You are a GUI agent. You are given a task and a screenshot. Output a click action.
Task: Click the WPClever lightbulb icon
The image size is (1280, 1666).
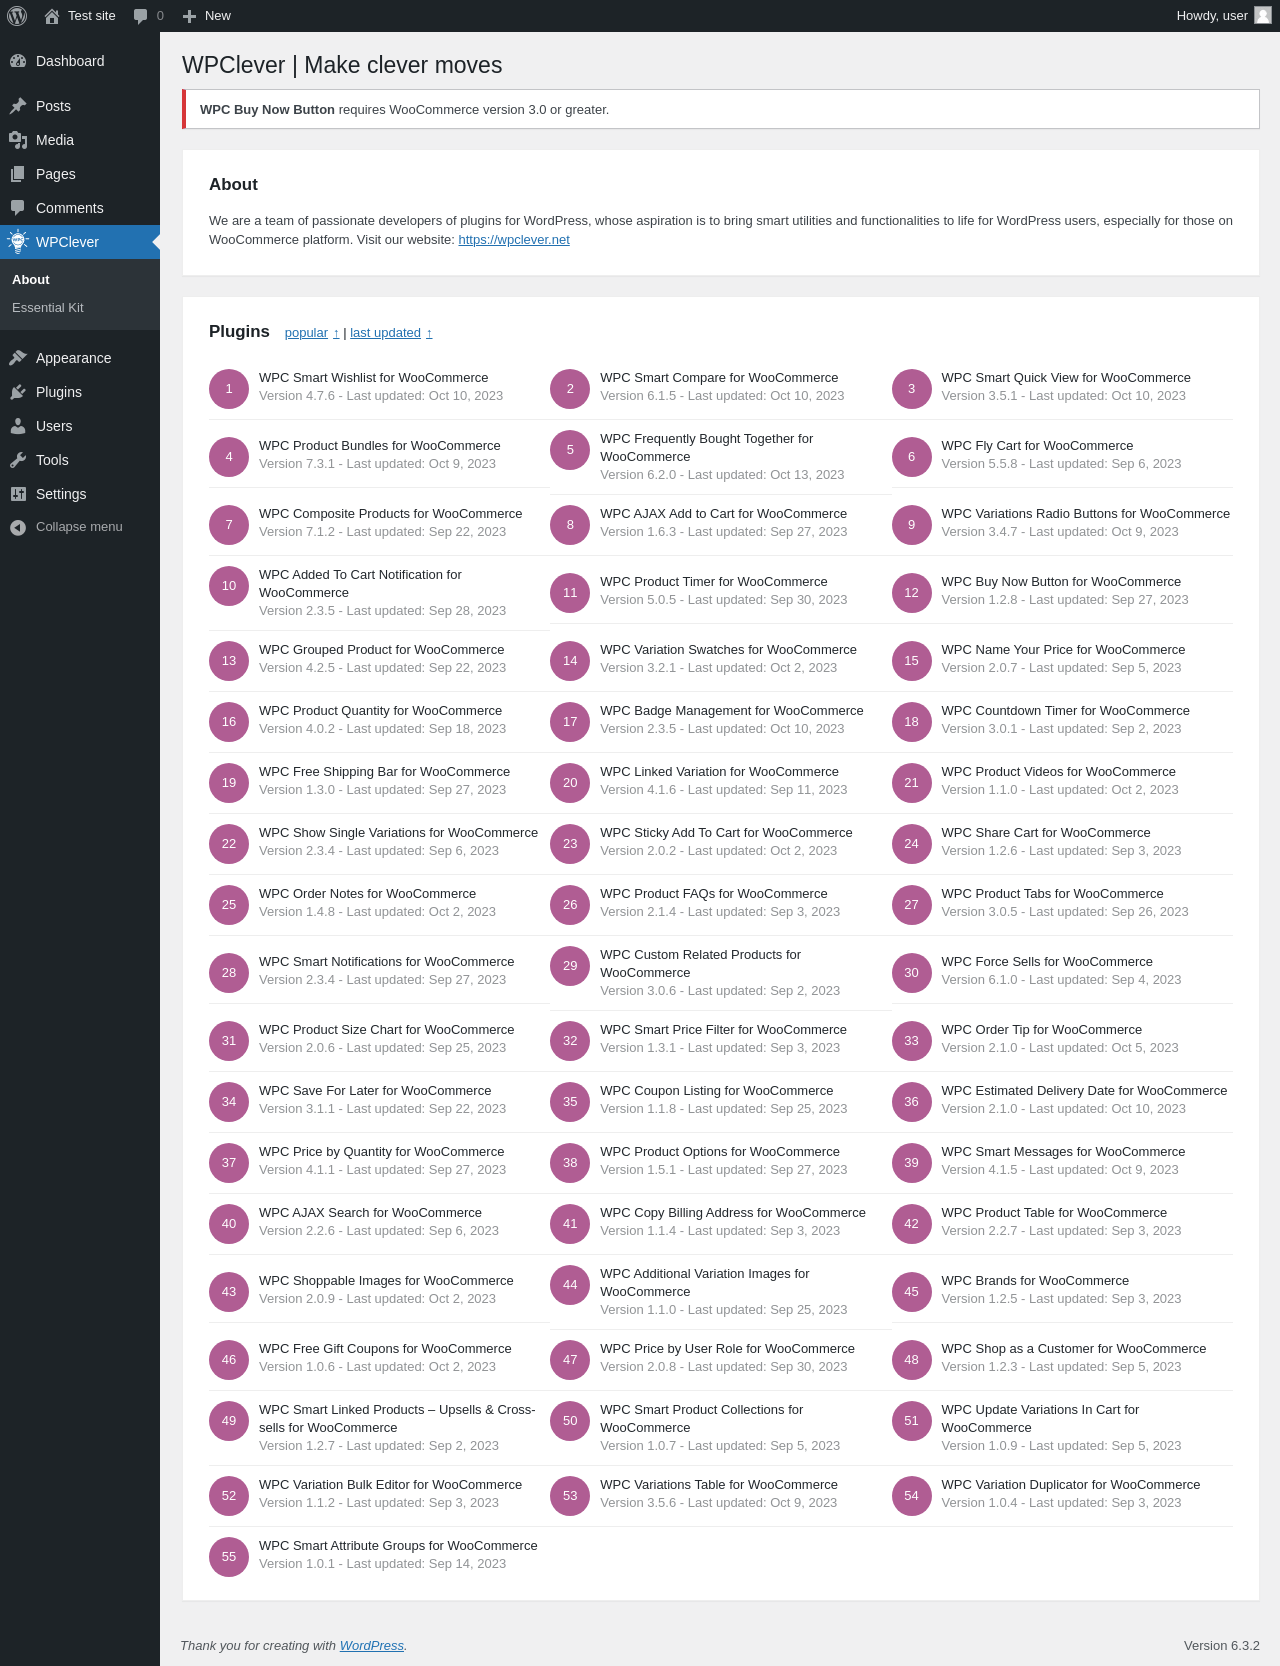pos(18,241)
